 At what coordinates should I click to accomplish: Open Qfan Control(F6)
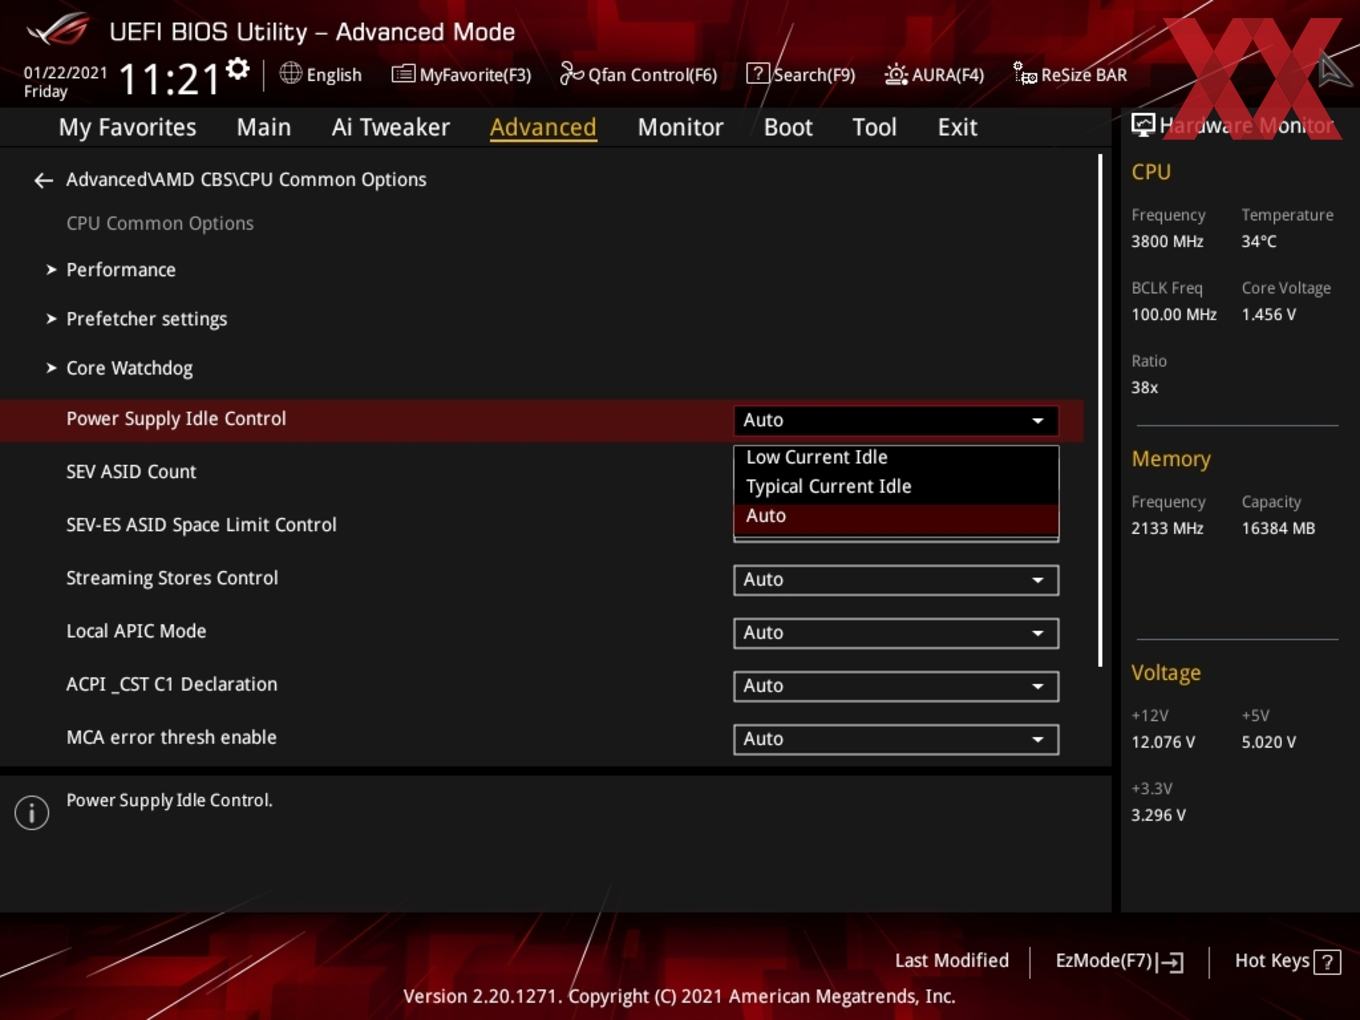pos(638,74)
